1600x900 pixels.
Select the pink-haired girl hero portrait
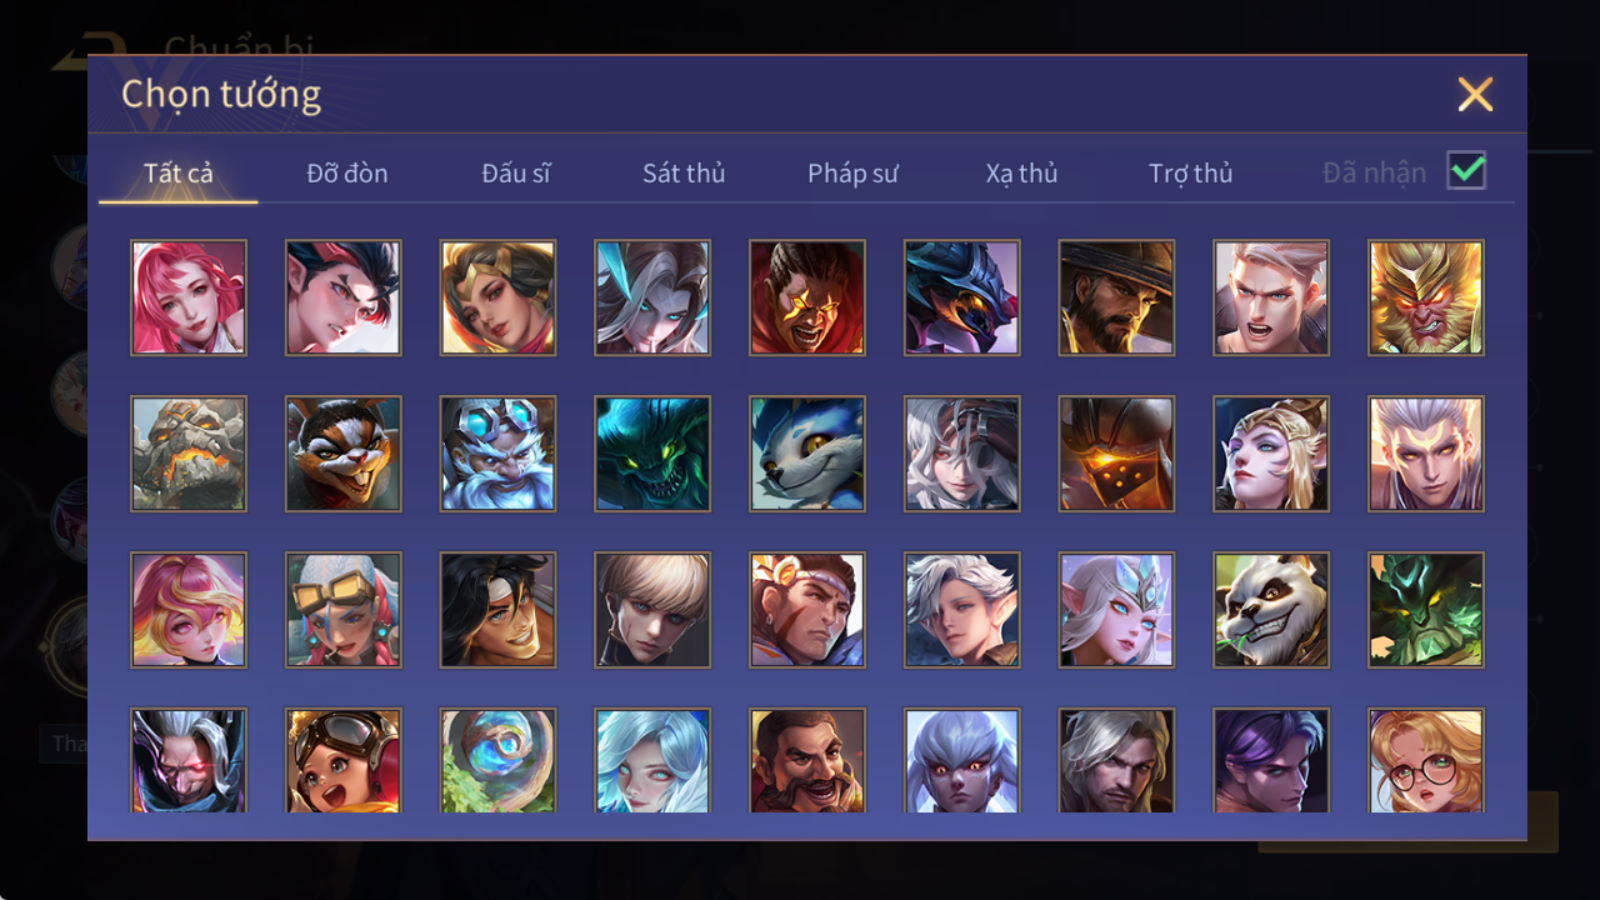188,297
